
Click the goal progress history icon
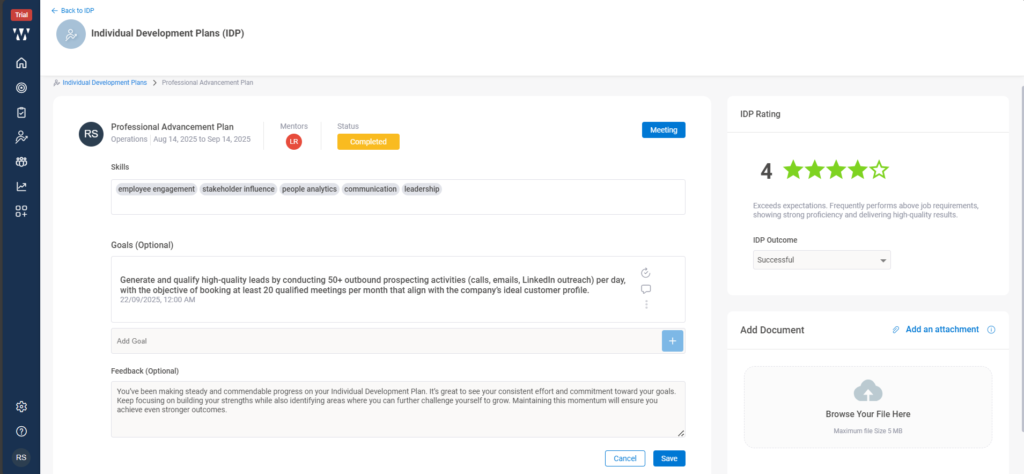point(646,273)
